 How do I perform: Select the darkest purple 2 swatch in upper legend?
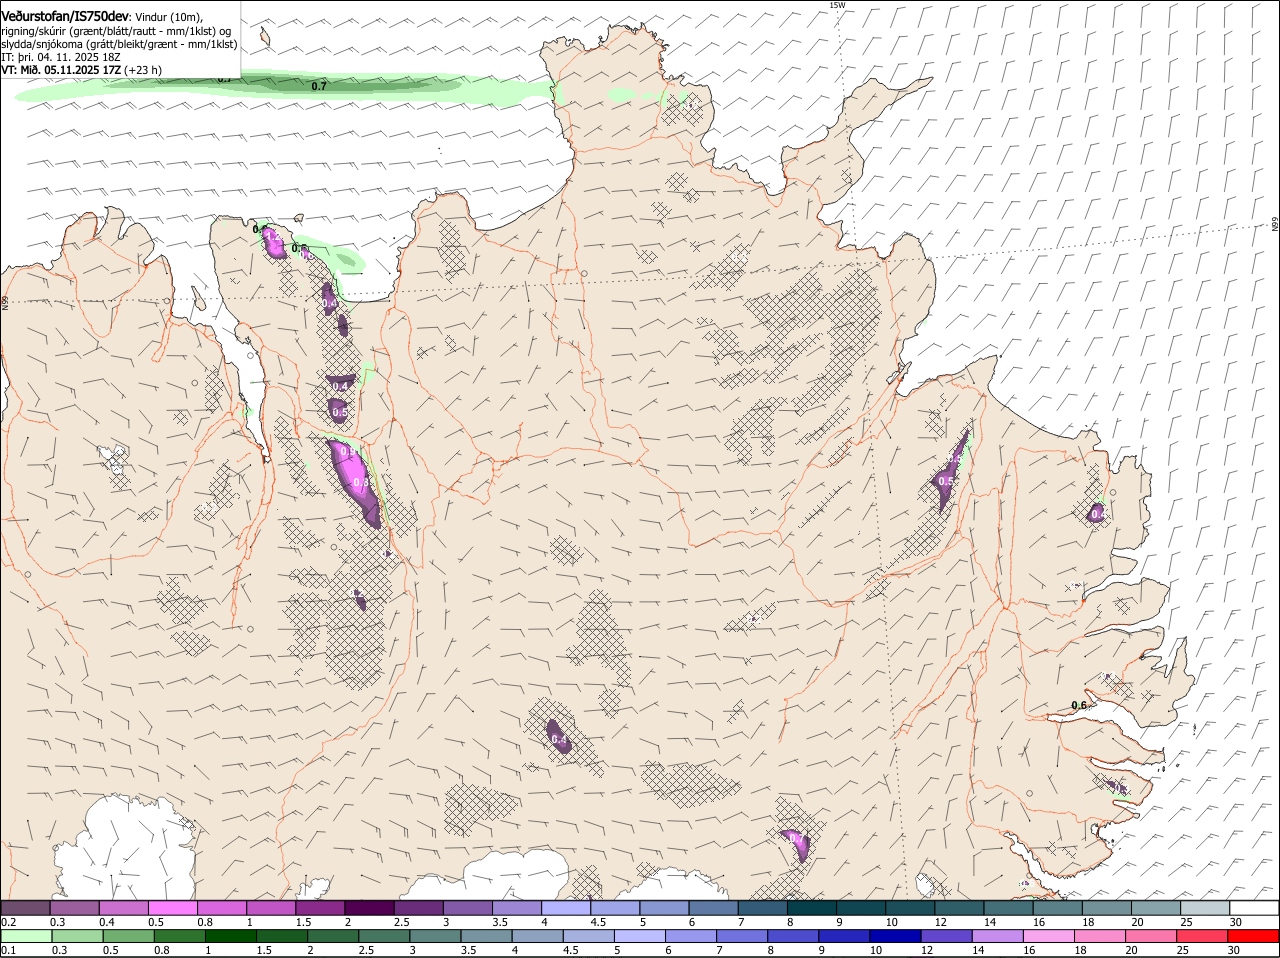pos(369,908)
